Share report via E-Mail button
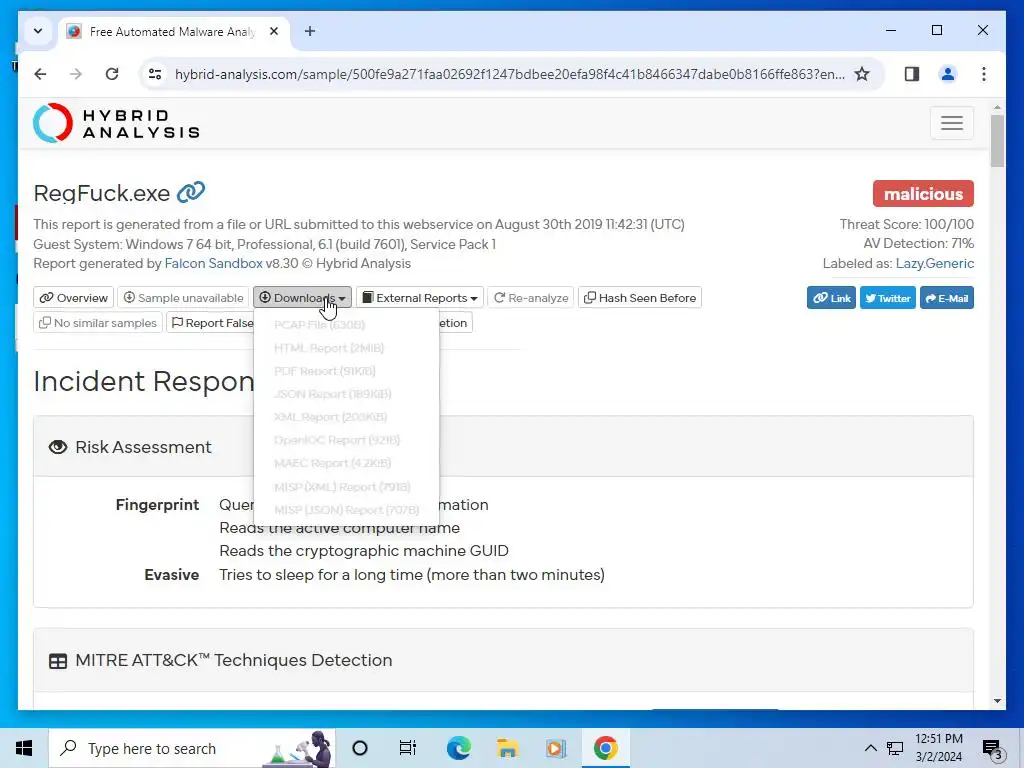 click(x=946, y=298)
